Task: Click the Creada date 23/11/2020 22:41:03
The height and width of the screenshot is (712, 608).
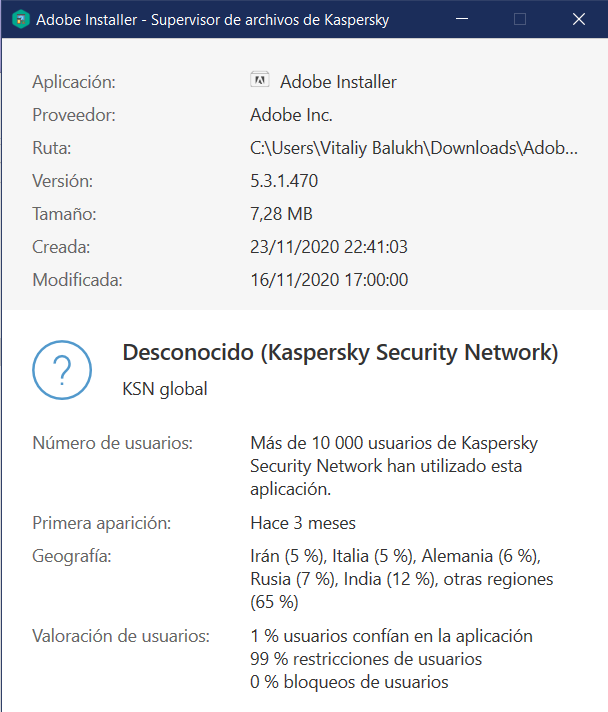Action: point(328,247)
